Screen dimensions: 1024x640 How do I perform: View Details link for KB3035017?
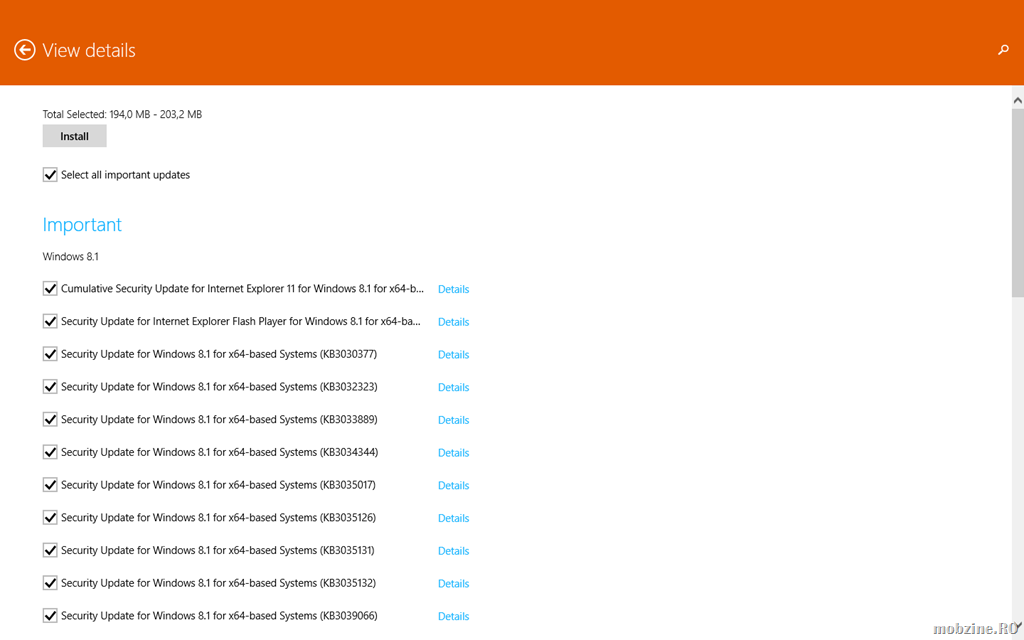coord(453,485)
